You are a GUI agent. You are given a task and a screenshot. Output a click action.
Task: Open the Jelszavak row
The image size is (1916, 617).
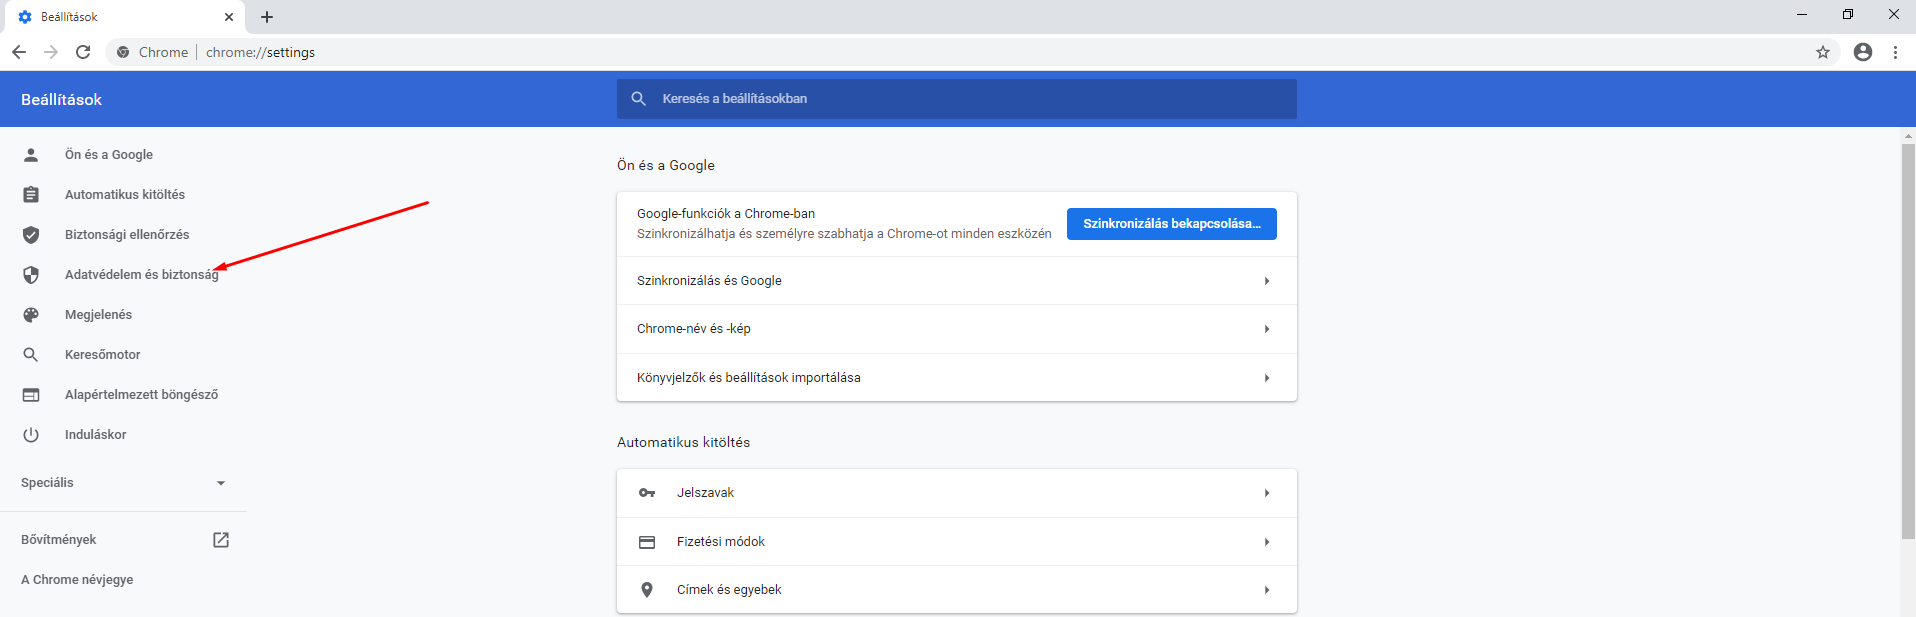coord(956,493)
